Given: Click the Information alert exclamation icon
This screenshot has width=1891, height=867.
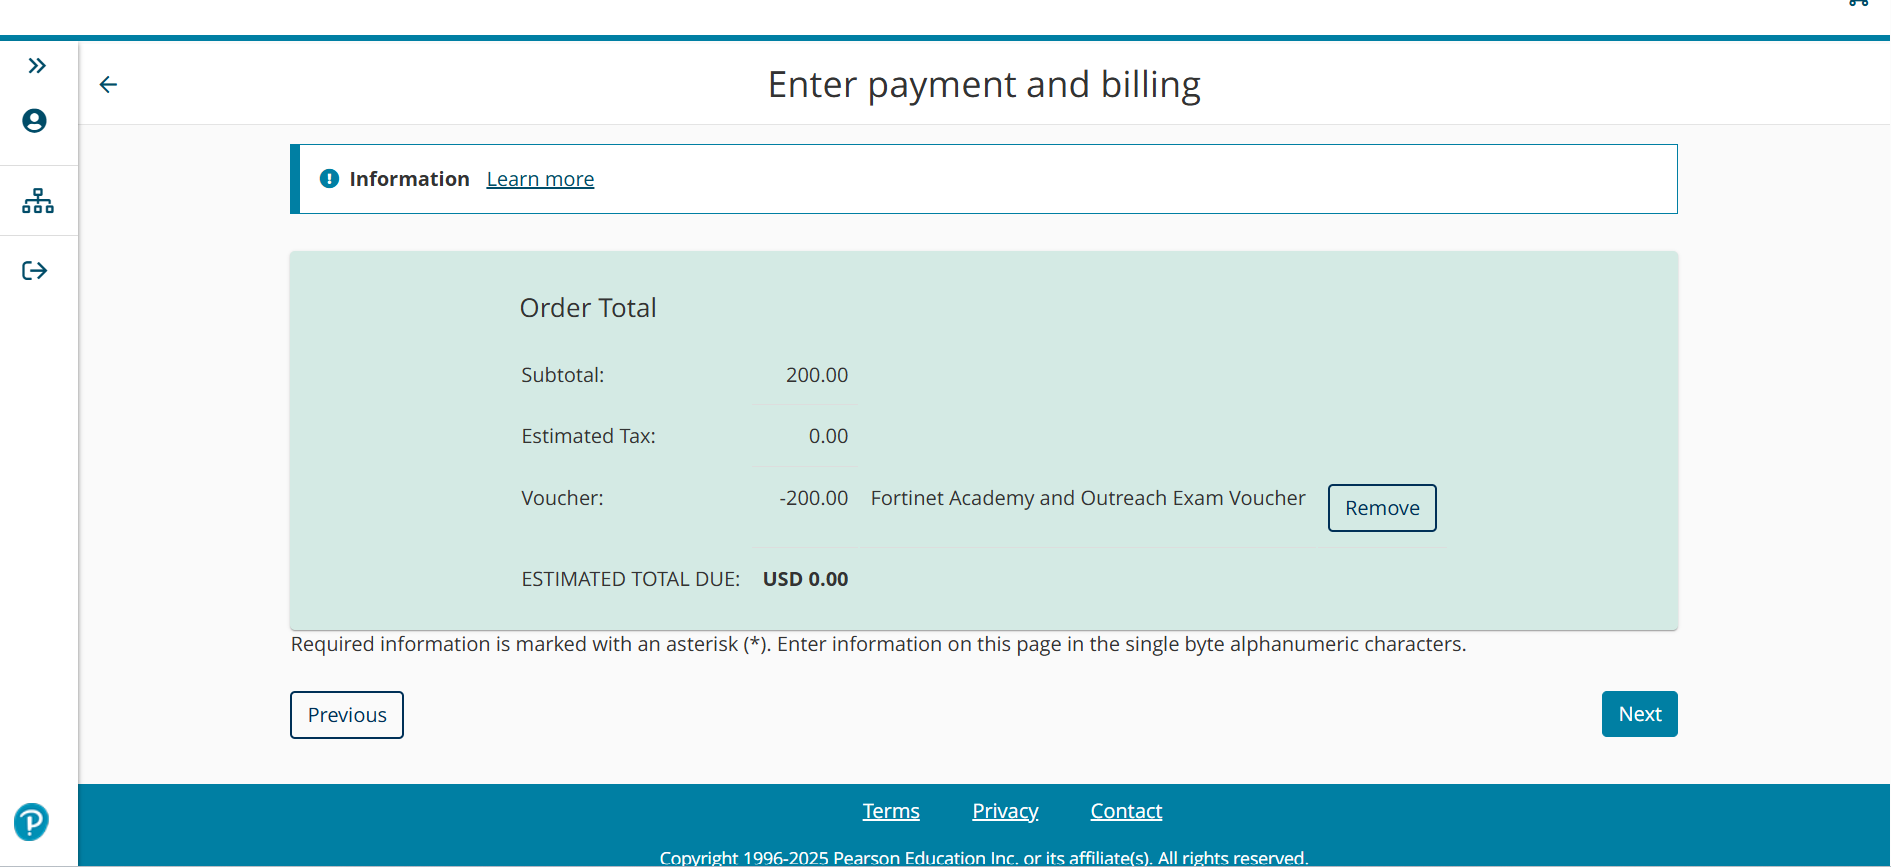Looking at the screenshot, I should [329, 179].
